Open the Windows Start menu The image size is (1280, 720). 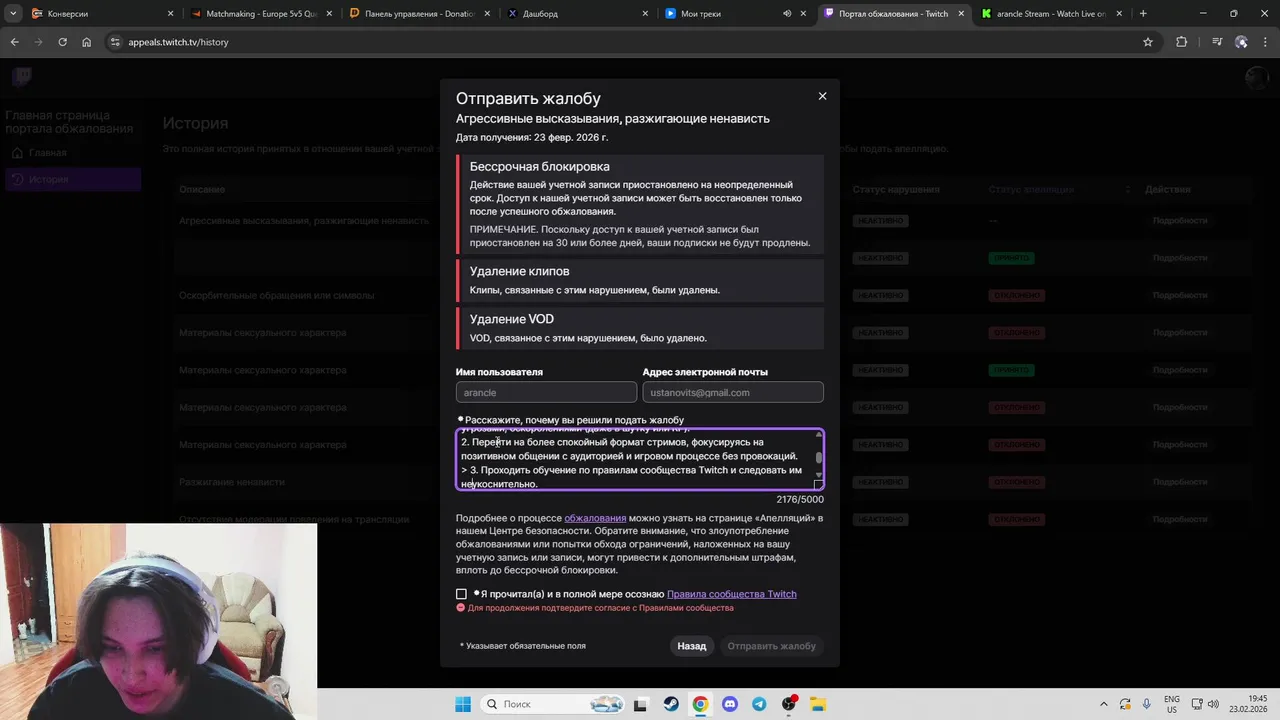pos(462,704)
